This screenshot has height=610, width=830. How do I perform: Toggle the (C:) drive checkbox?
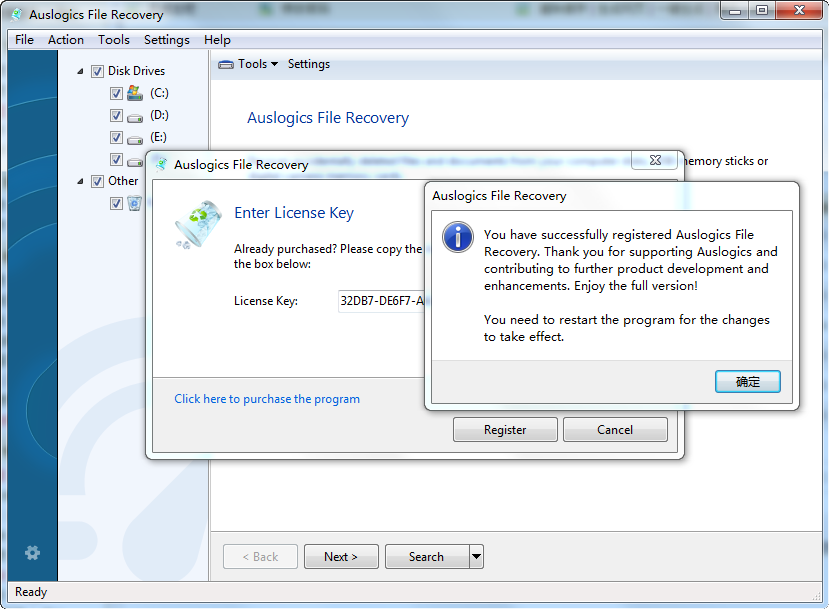pos(116,93)
